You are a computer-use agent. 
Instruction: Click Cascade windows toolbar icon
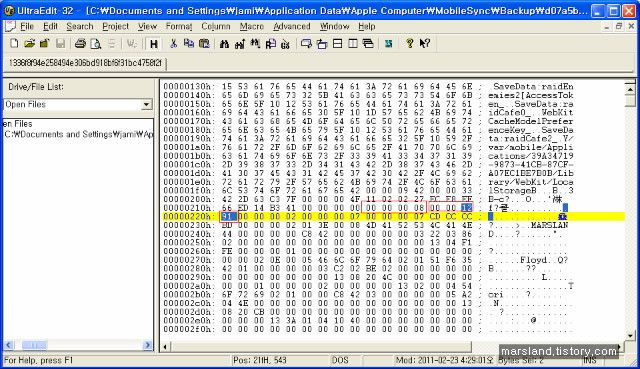pos(368,43)
